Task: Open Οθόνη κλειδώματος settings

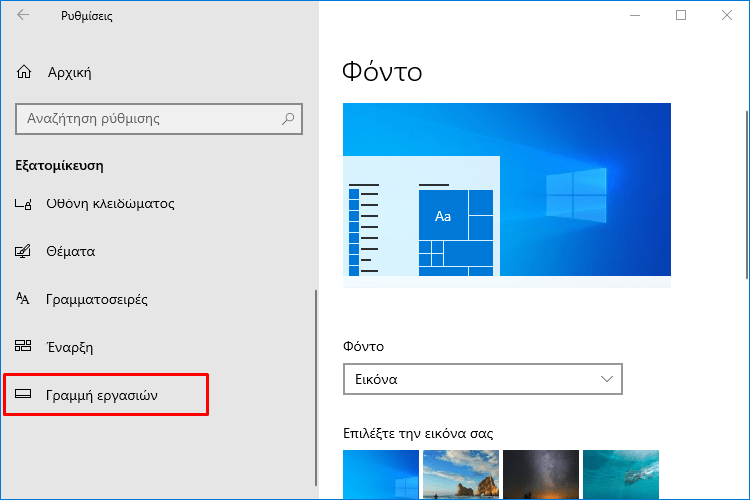Action: 110,204
